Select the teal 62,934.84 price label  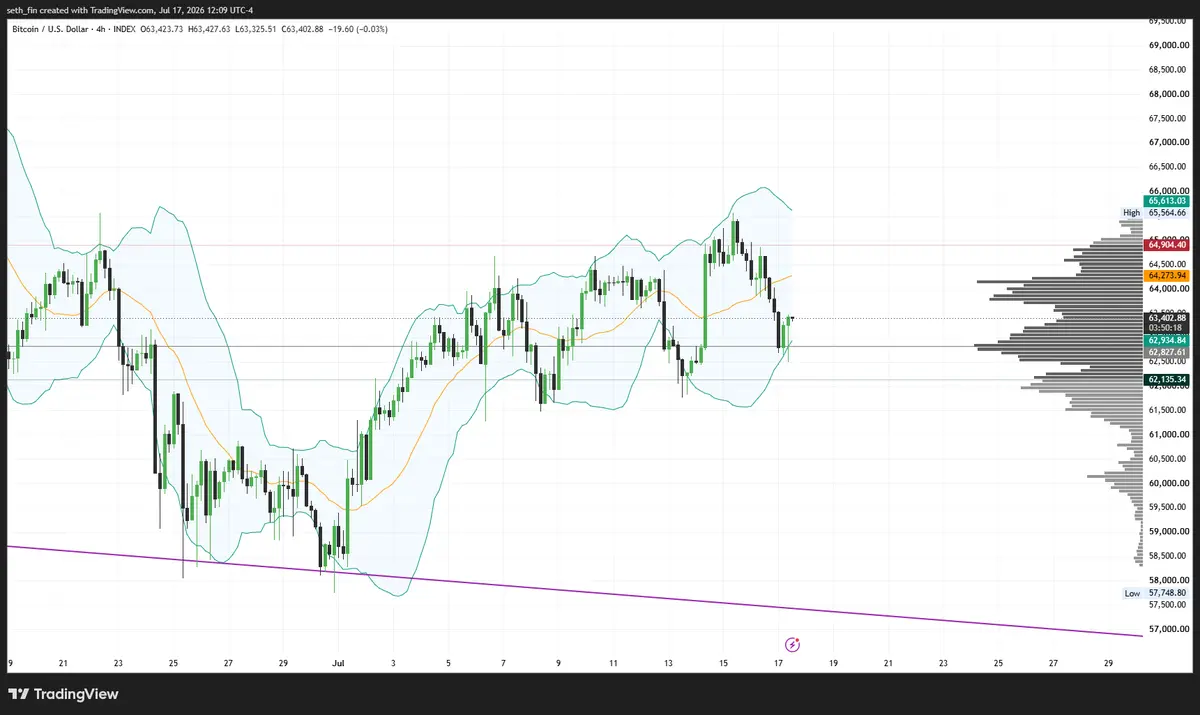(x=1166, y=340)
